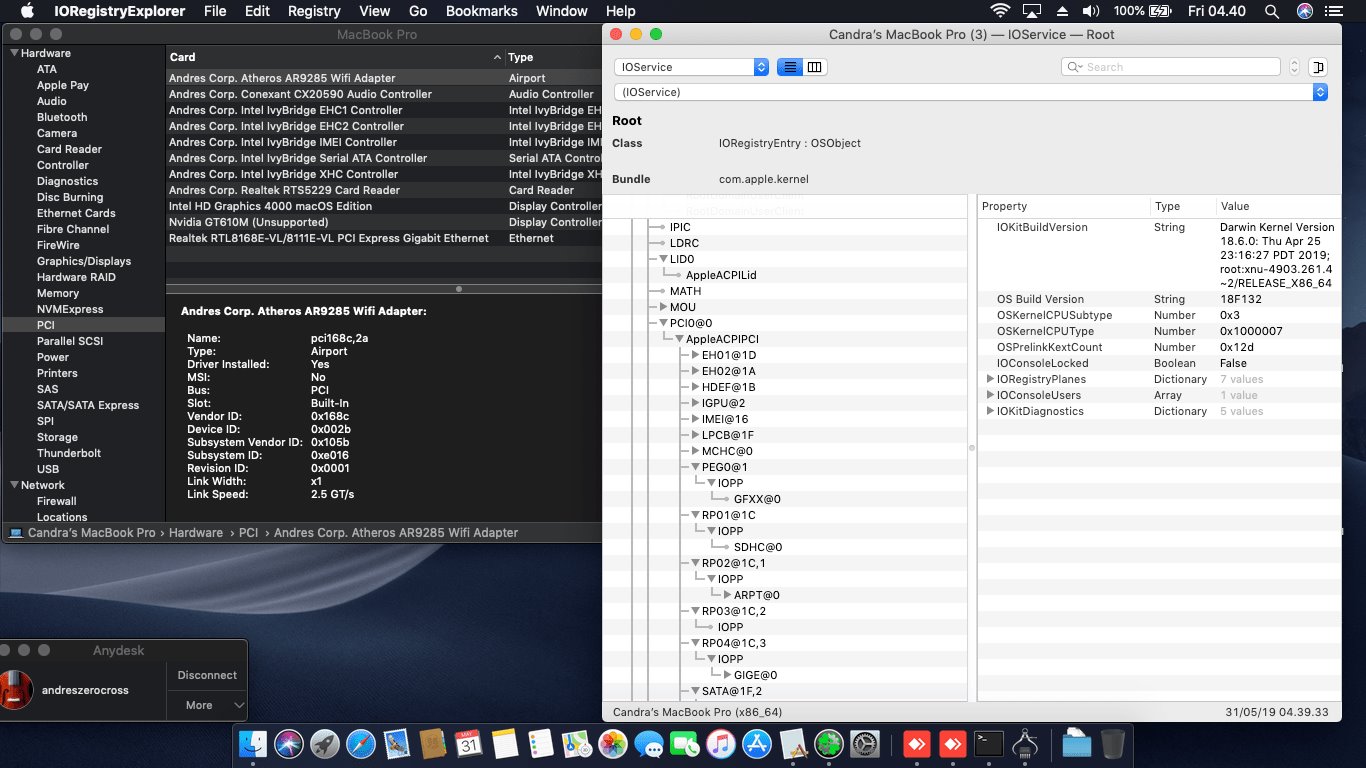Viewport: 1366px width, 768px height.
Task: Expand the IGPU@2 tree node
Action: tap(695, 403)
